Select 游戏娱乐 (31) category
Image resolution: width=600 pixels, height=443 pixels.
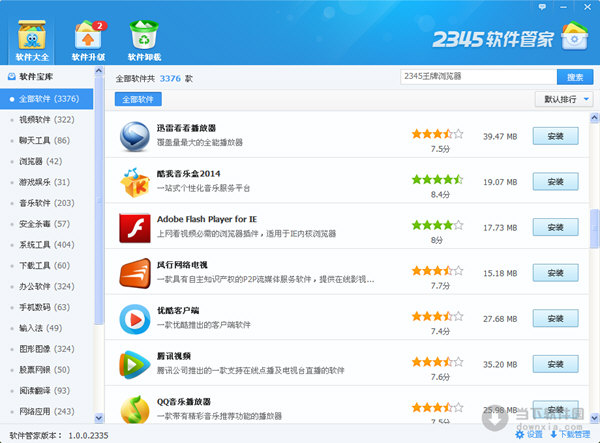[46, 182]
